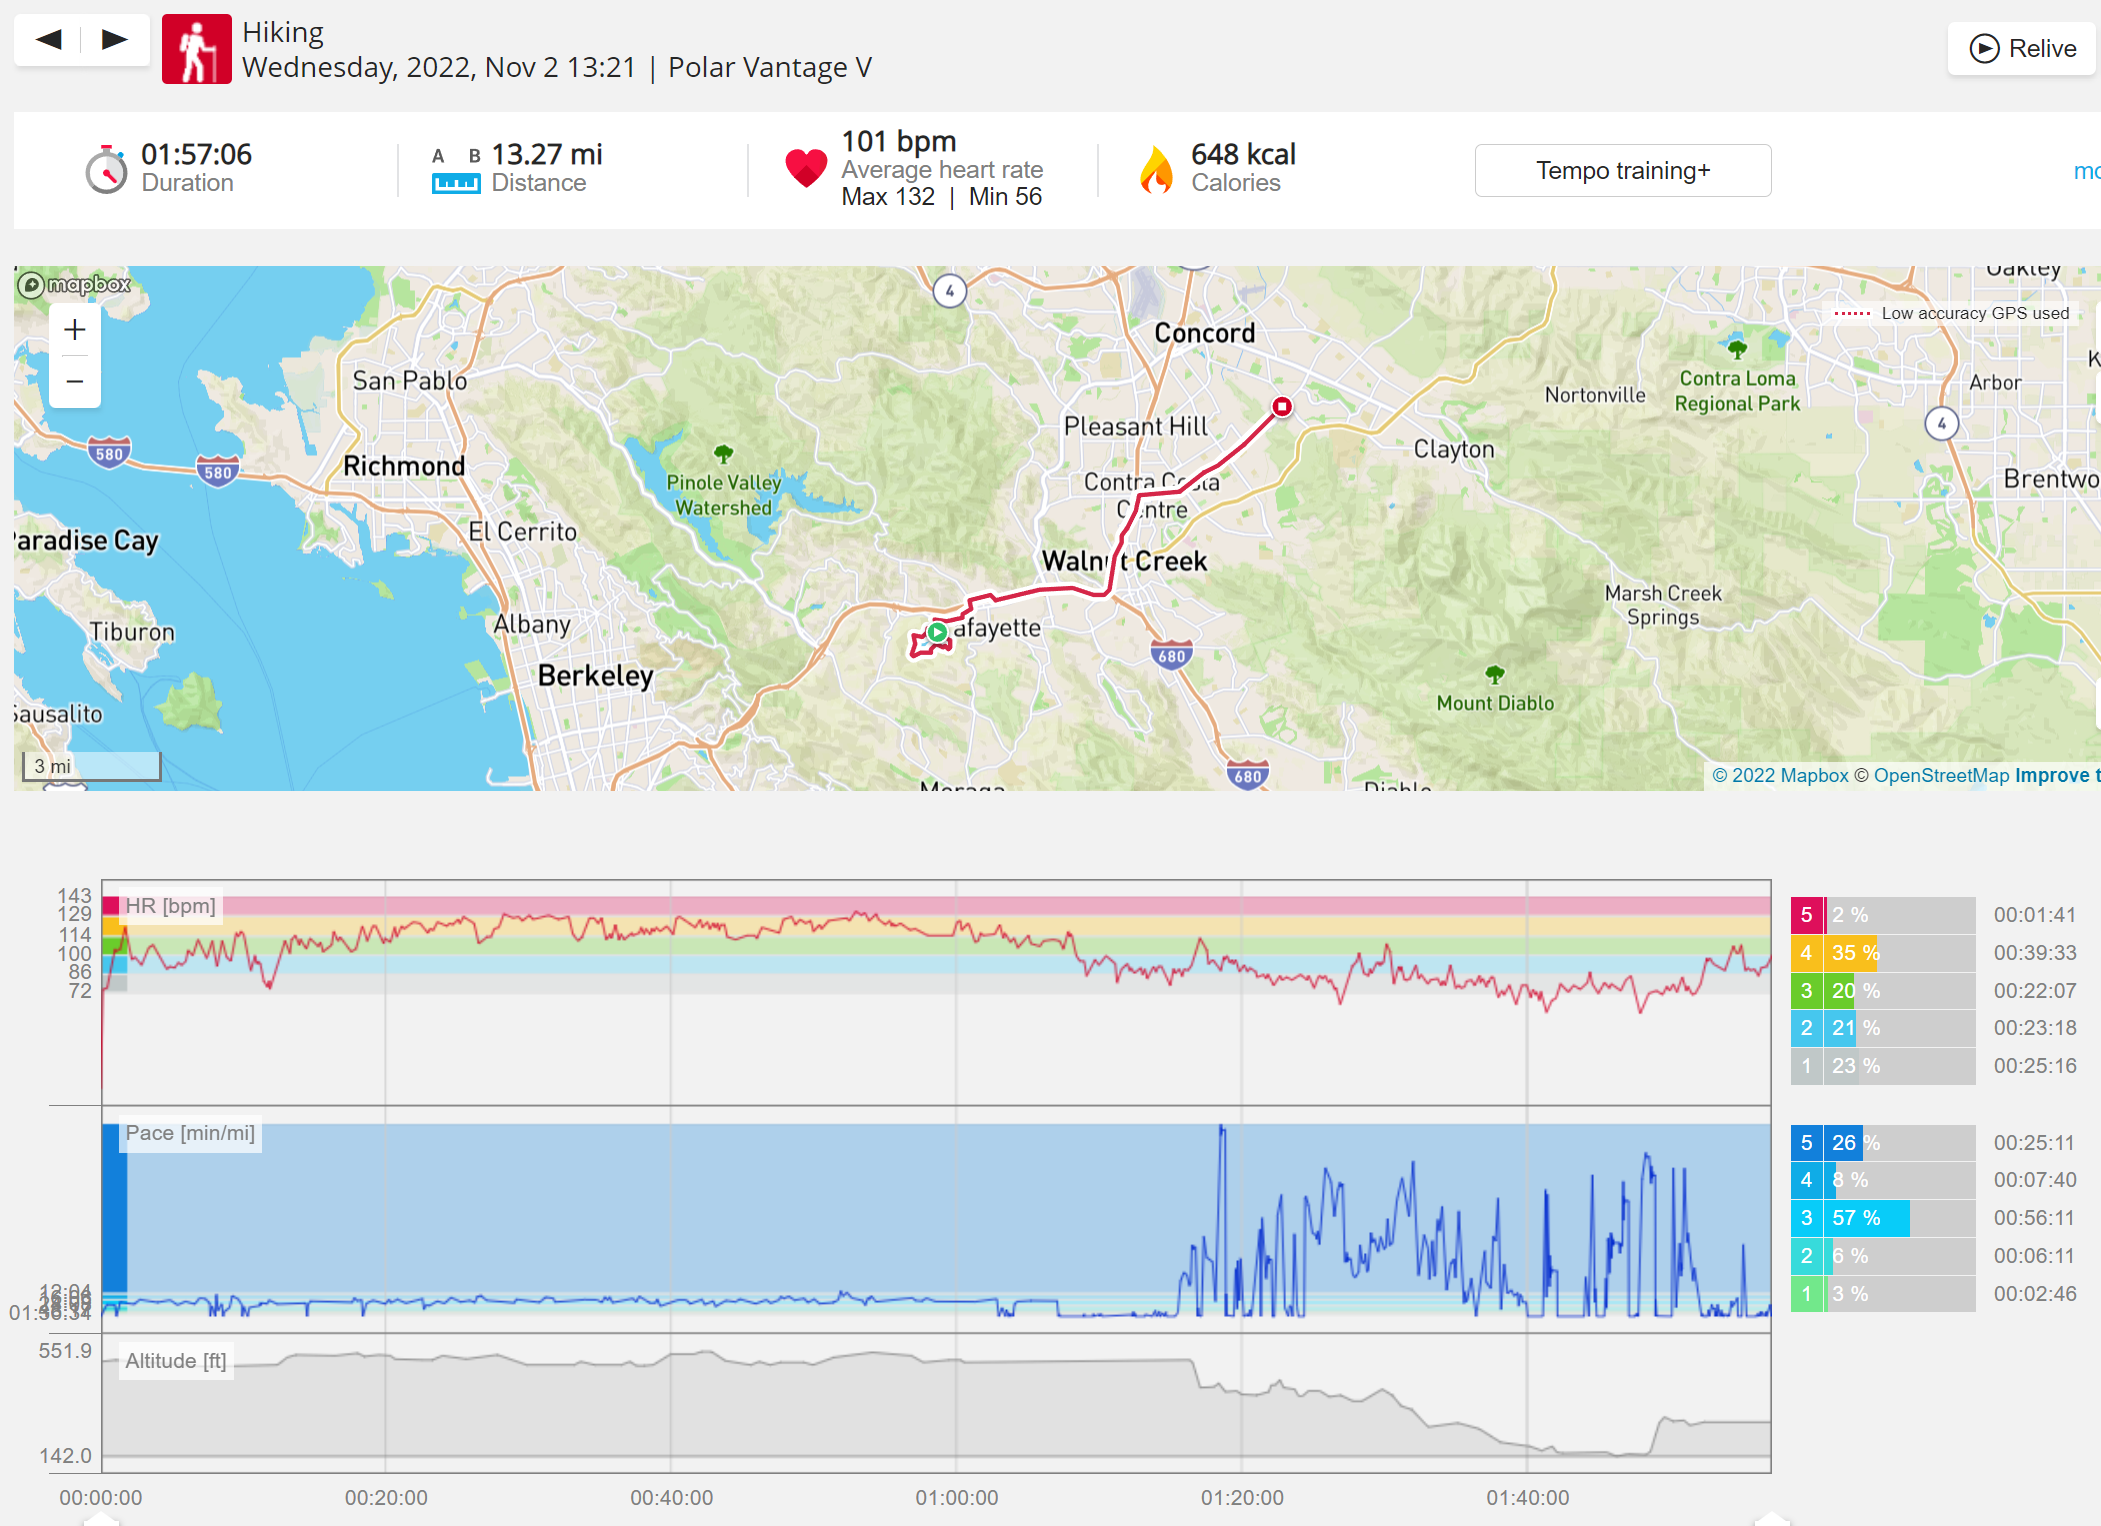Toggle the HR [bpm] graph label

tap(170, 906)
